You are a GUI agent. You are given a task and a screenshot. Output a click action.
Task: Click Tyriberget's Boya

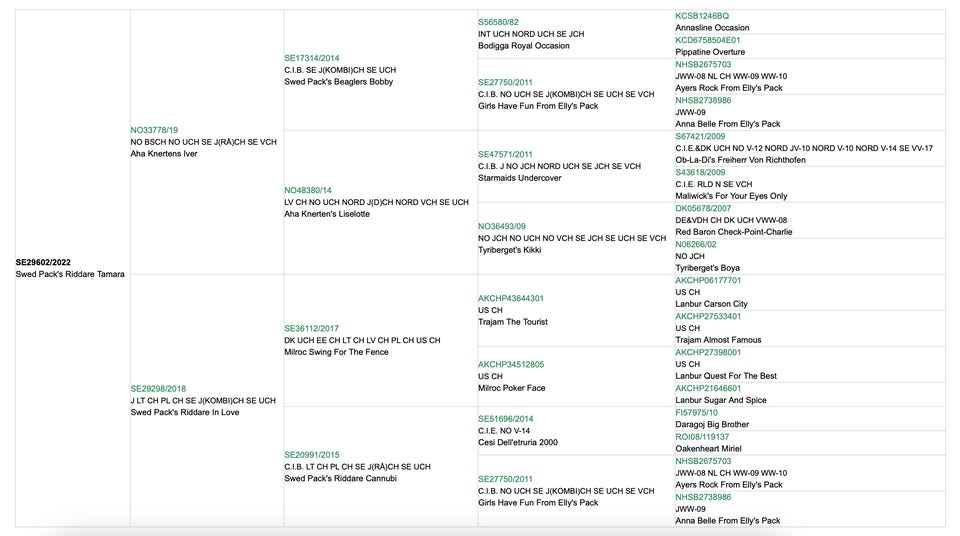[x=708, y=268]
